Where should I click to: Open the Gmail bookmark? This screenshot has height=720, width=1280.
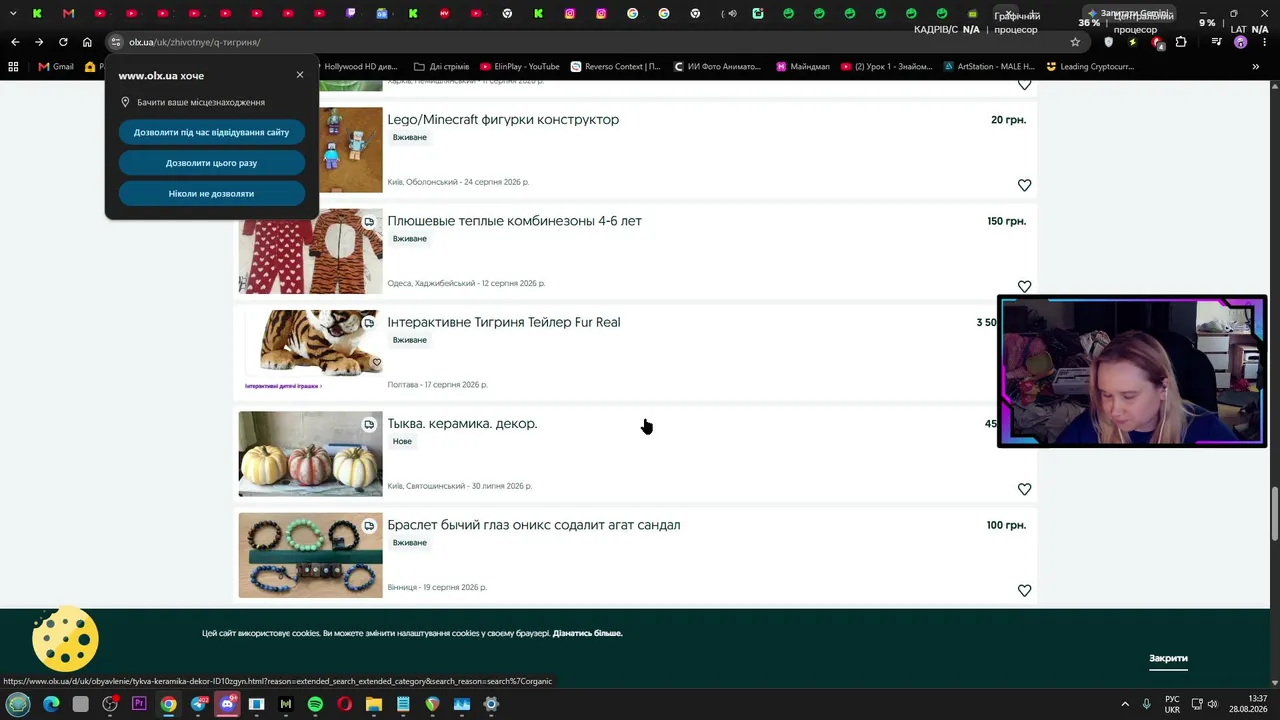[56, 67]
